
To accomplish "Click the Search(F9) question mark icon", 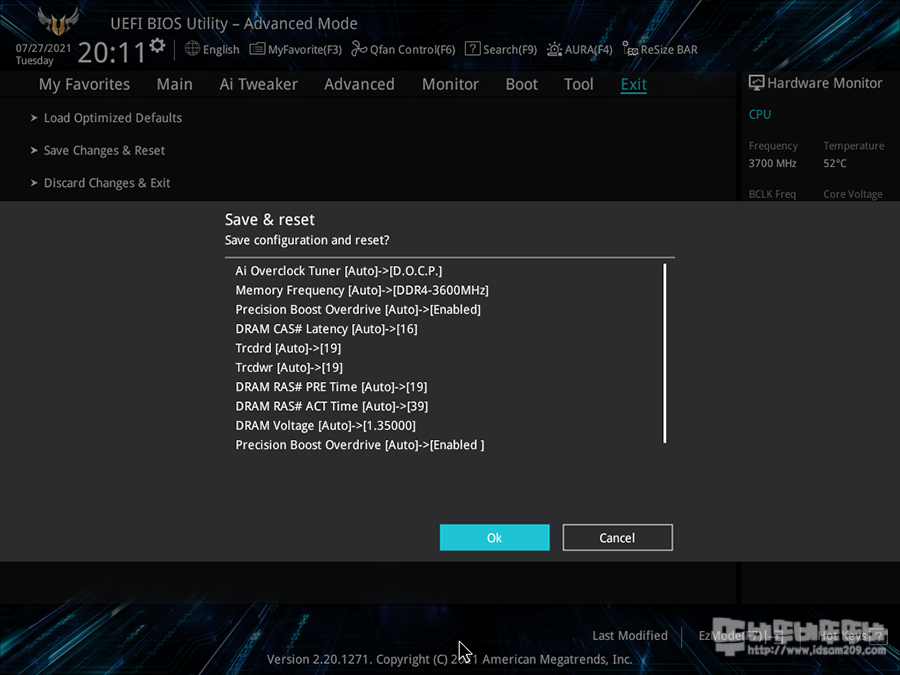I will (472, 49).
